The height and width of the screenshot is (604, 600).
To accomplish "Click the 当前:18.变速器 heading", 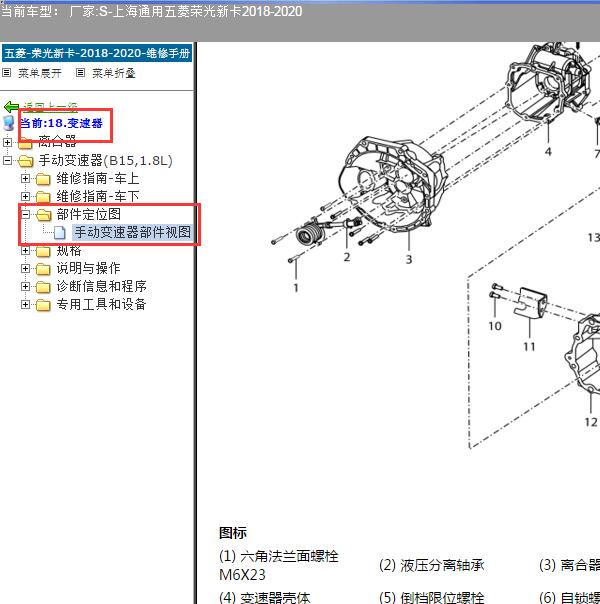I will 61,123.
